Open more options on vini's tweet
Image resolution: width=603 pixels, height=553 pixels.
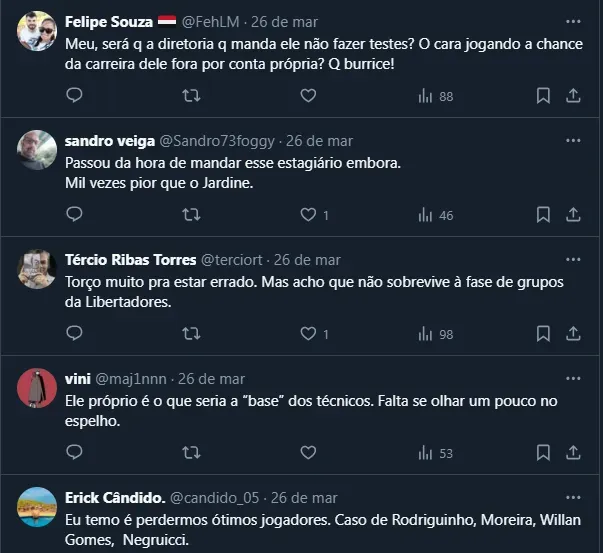pos(572,378)
